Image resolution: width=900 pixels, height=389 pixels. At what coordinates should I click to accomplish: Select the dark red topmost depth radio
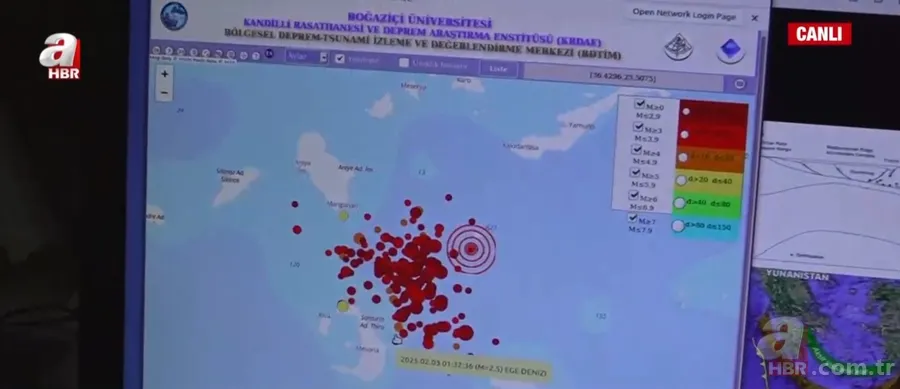(x=686, y=111)
